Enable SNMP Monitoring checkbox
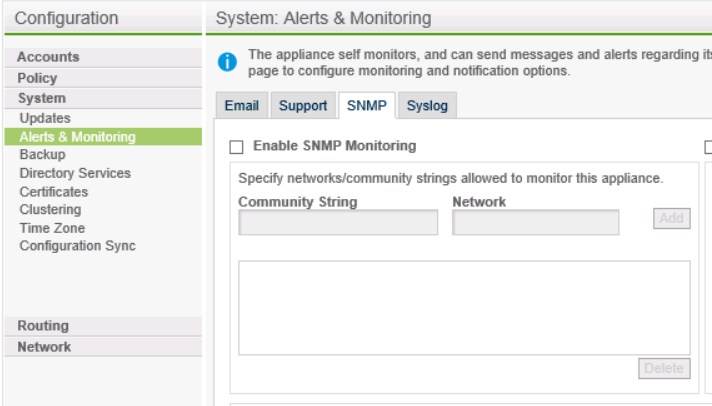The height and width of the screenshot is (406, 712). click(236, 147)
